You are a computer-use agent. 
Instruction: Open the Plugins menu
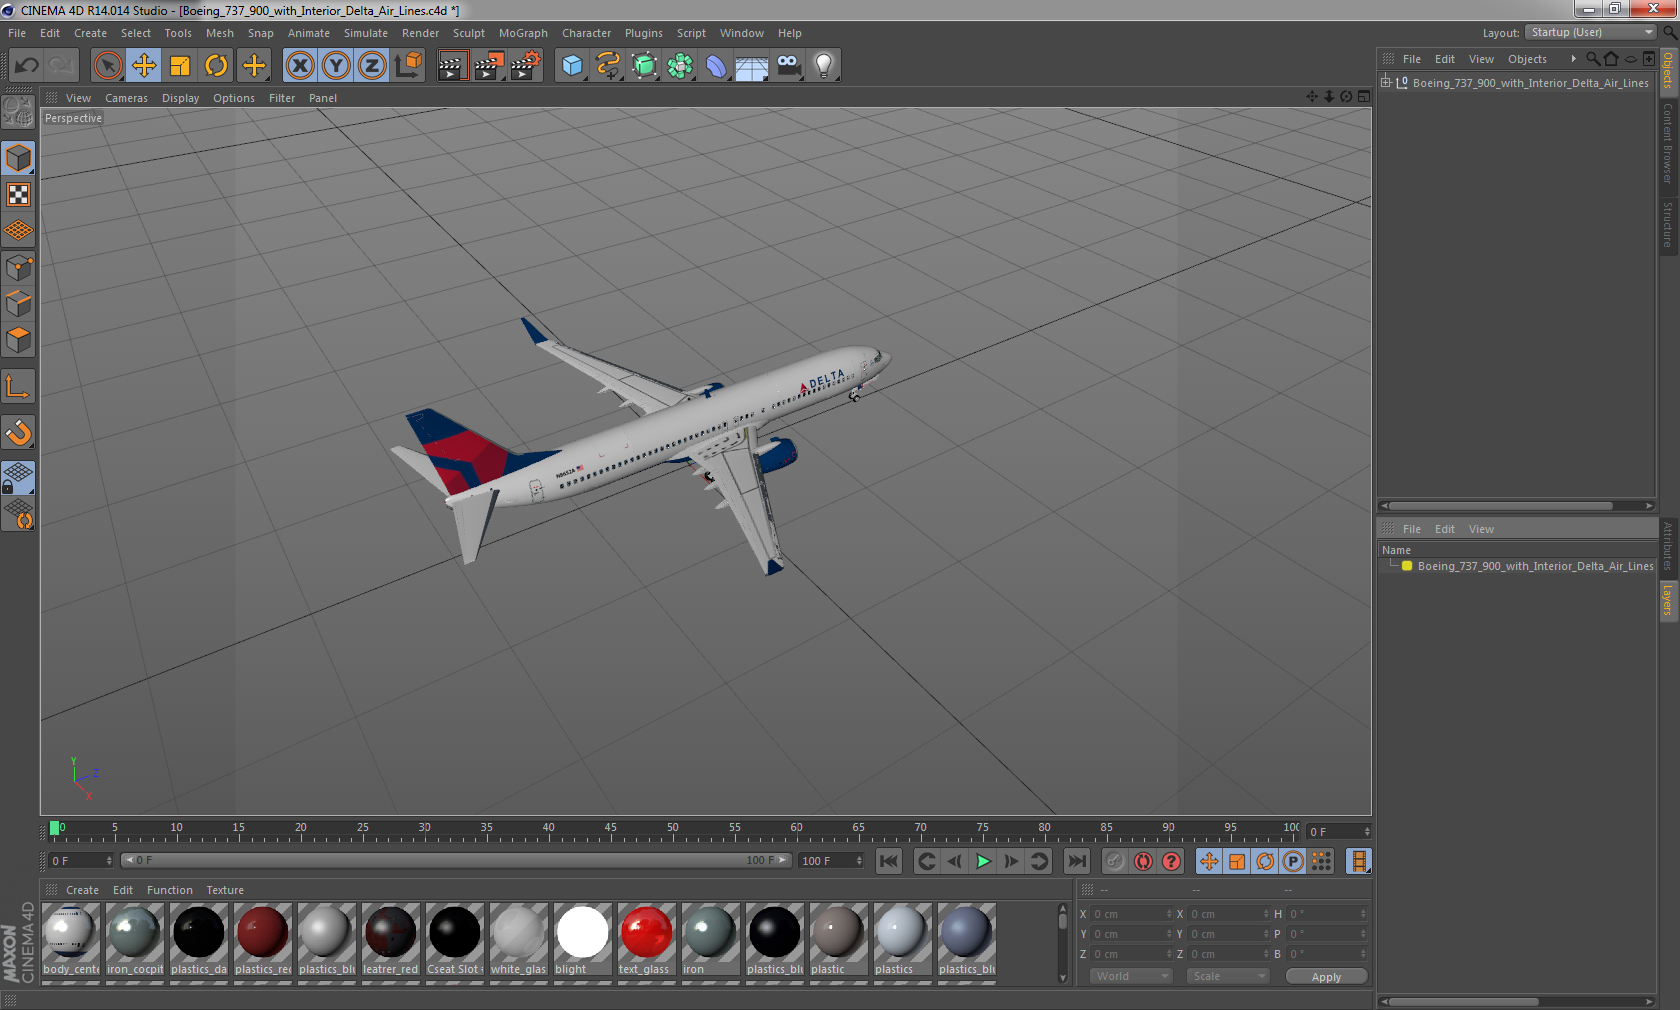(x=644, y=33)
